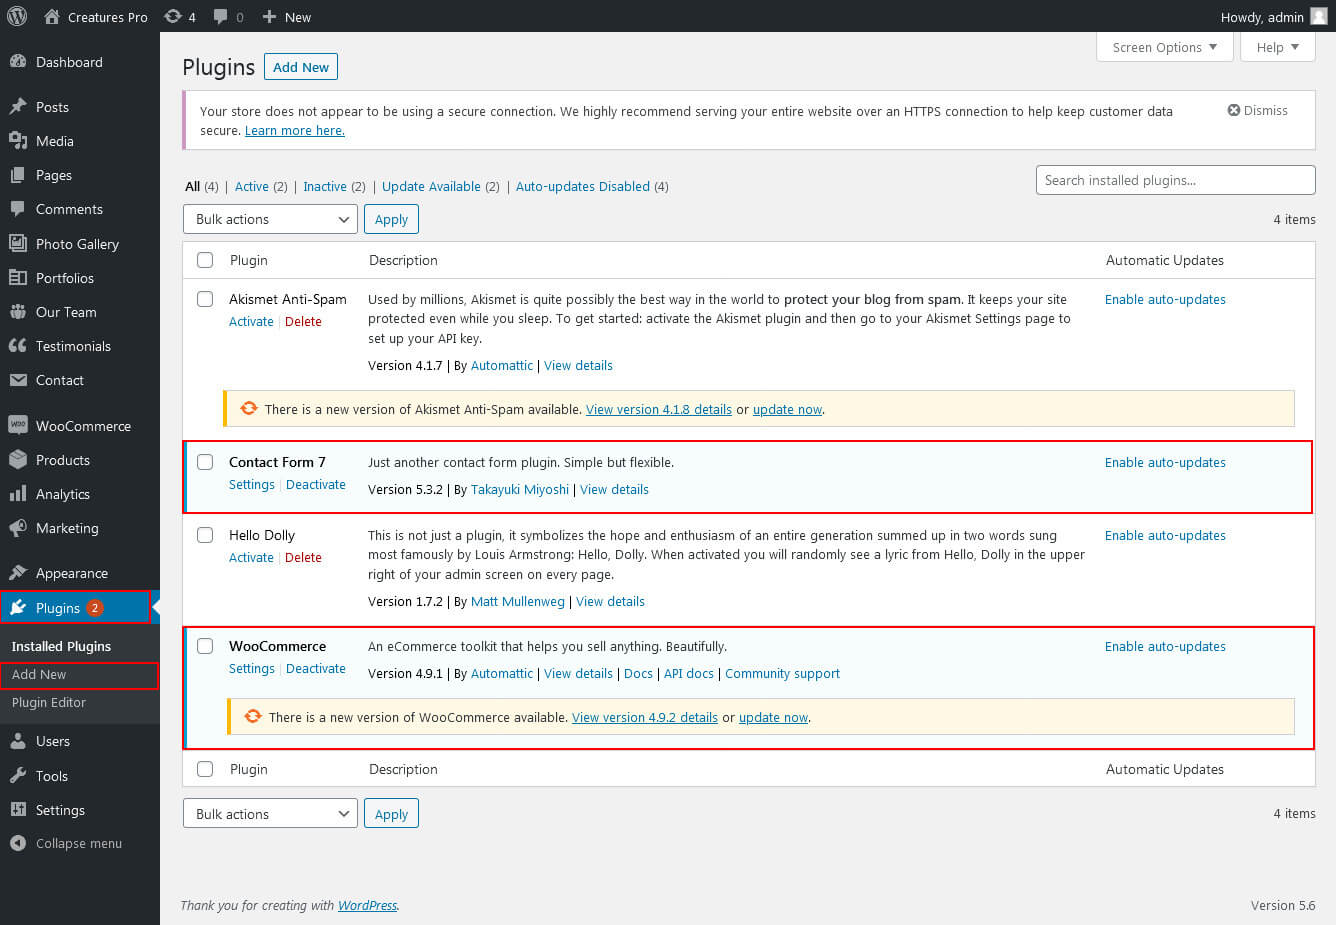
Task: Open the WordPress footer link
Action: click(x=367, y=905)
